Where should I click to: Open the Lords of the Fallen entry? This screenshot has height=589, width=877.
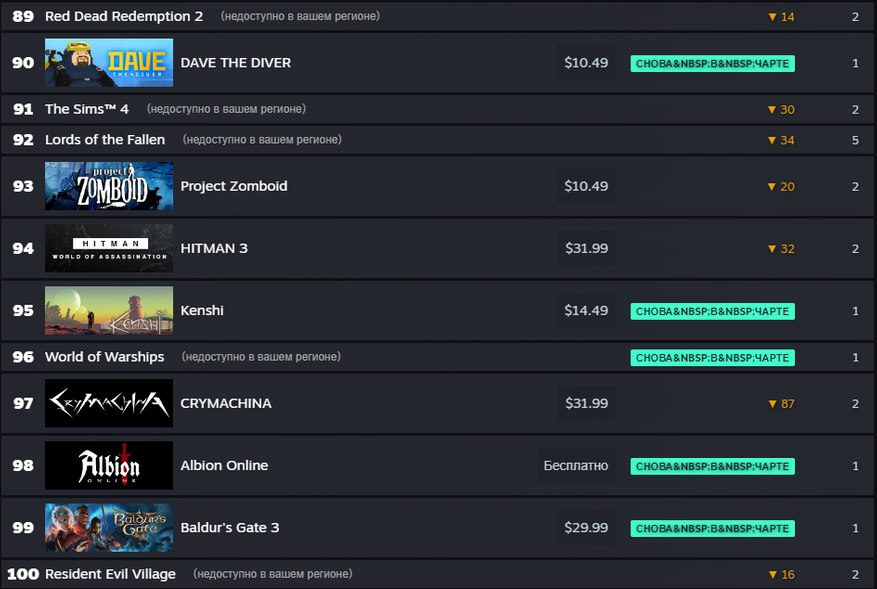(105, 140)
